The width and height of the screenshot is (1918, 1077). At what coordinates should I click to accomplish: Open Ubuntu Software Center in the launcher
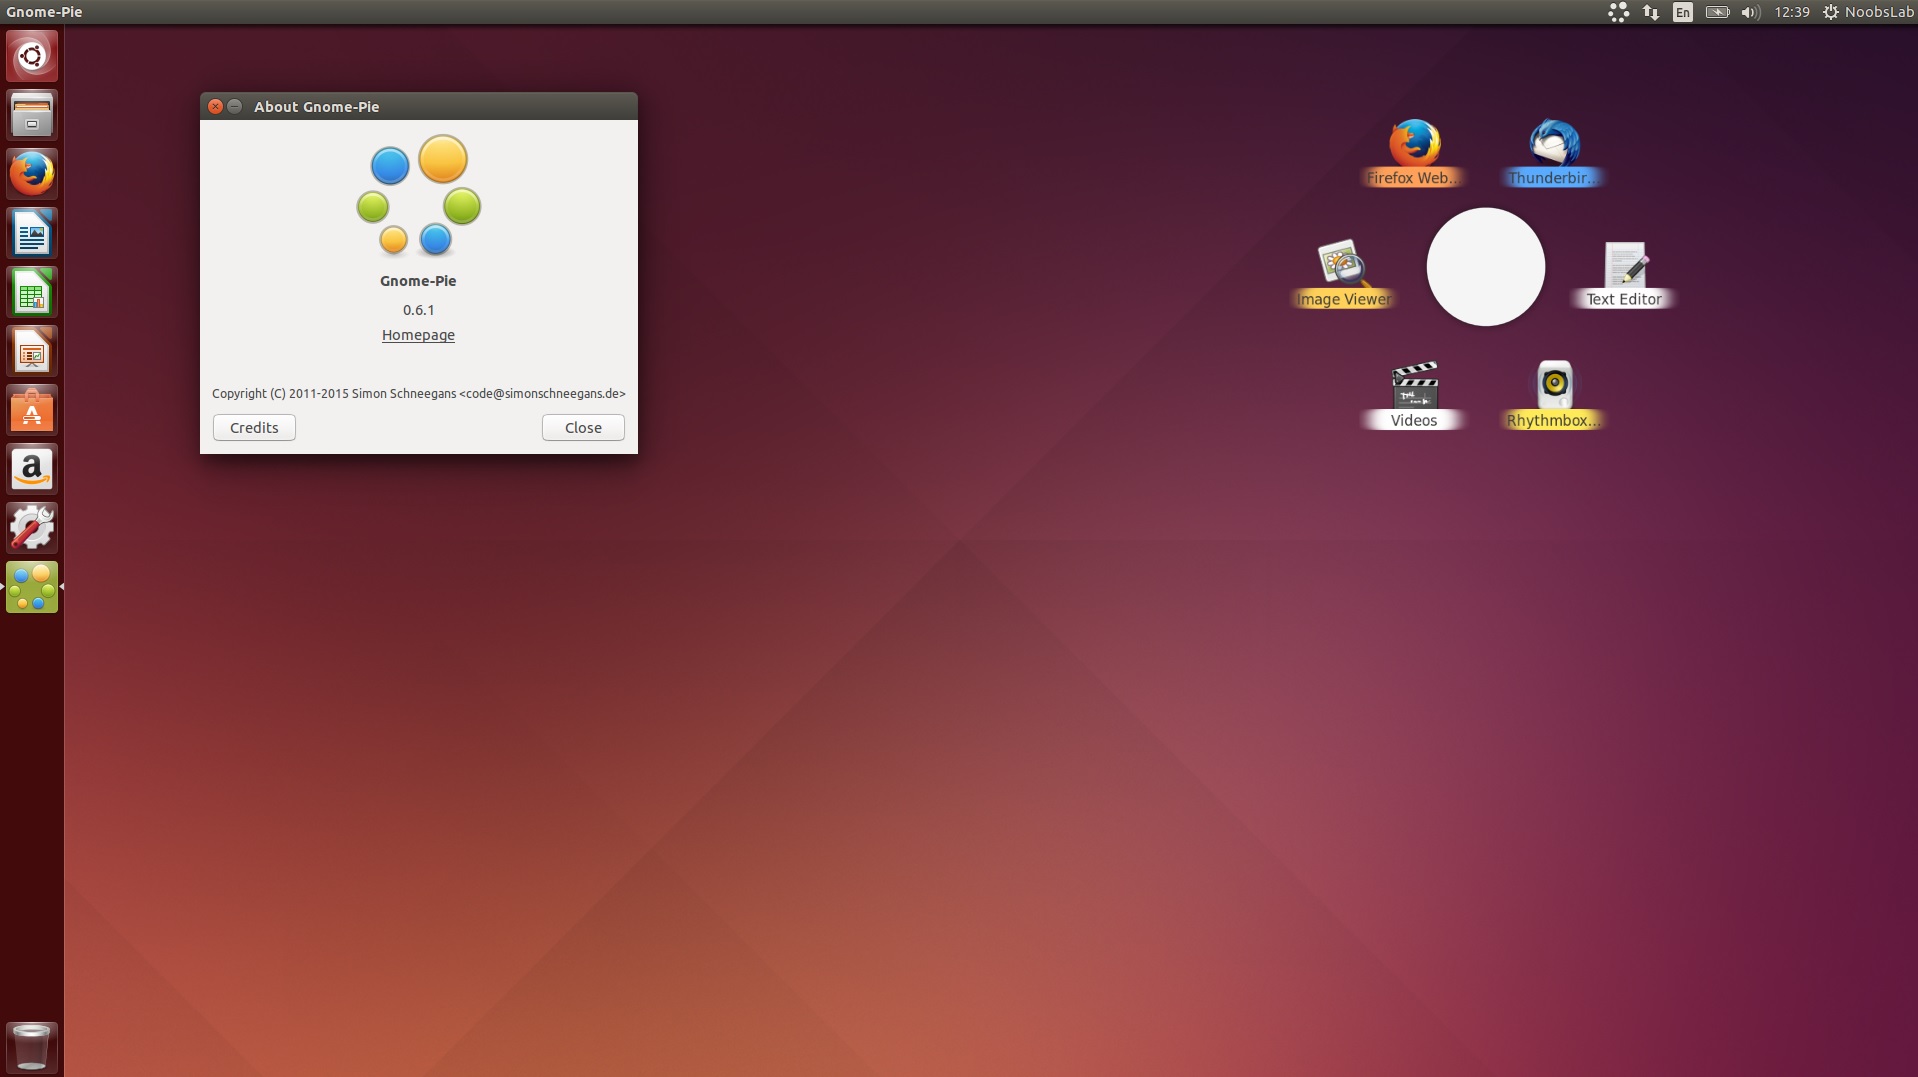32,410
